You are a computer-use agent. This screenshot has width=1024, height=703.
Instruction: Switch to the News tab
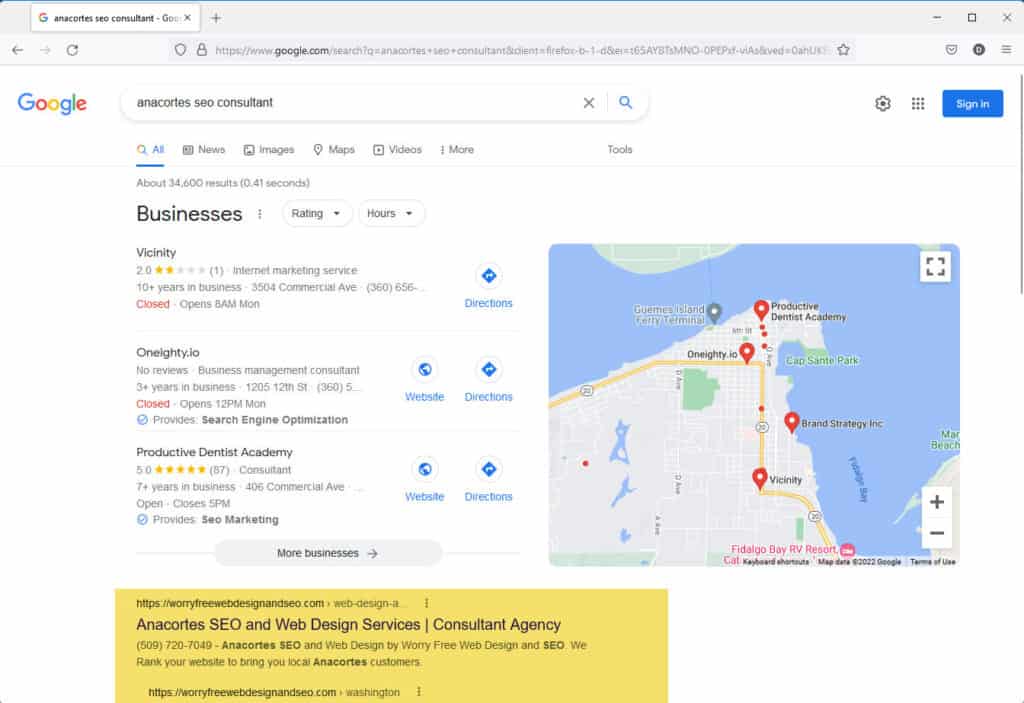pyautogui.click(x=204, y=150)
